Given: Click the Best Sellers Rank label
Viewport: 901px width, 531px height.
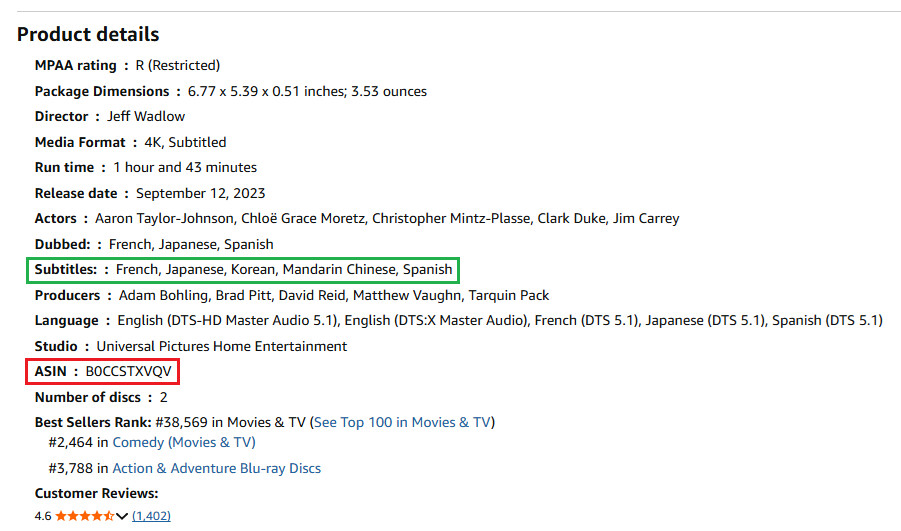Looking at the screenshot, I should [93, 422].
